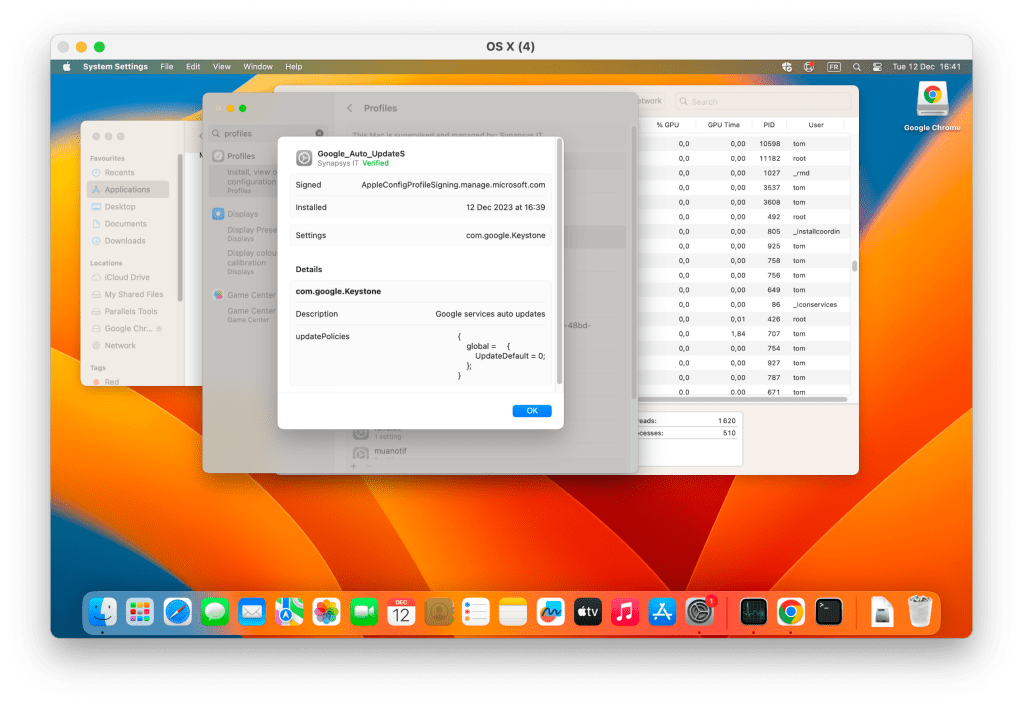Open the Window menu in menu bar
The image size is (1023, 705).
click(x=257, y=67)
